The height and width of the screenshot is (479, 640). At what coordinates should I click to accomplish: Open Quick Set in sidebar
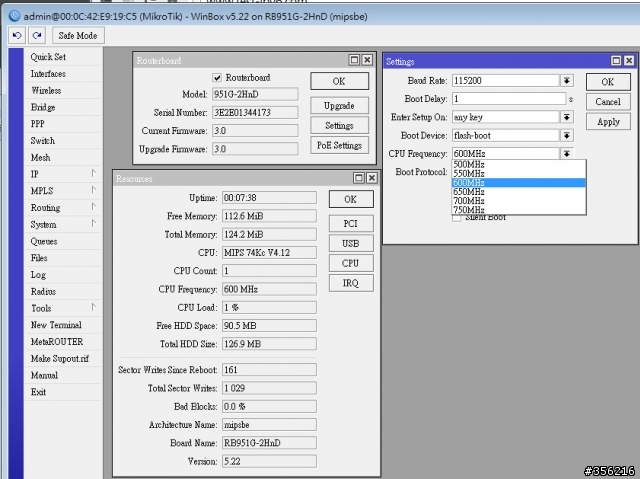(63, 57)
